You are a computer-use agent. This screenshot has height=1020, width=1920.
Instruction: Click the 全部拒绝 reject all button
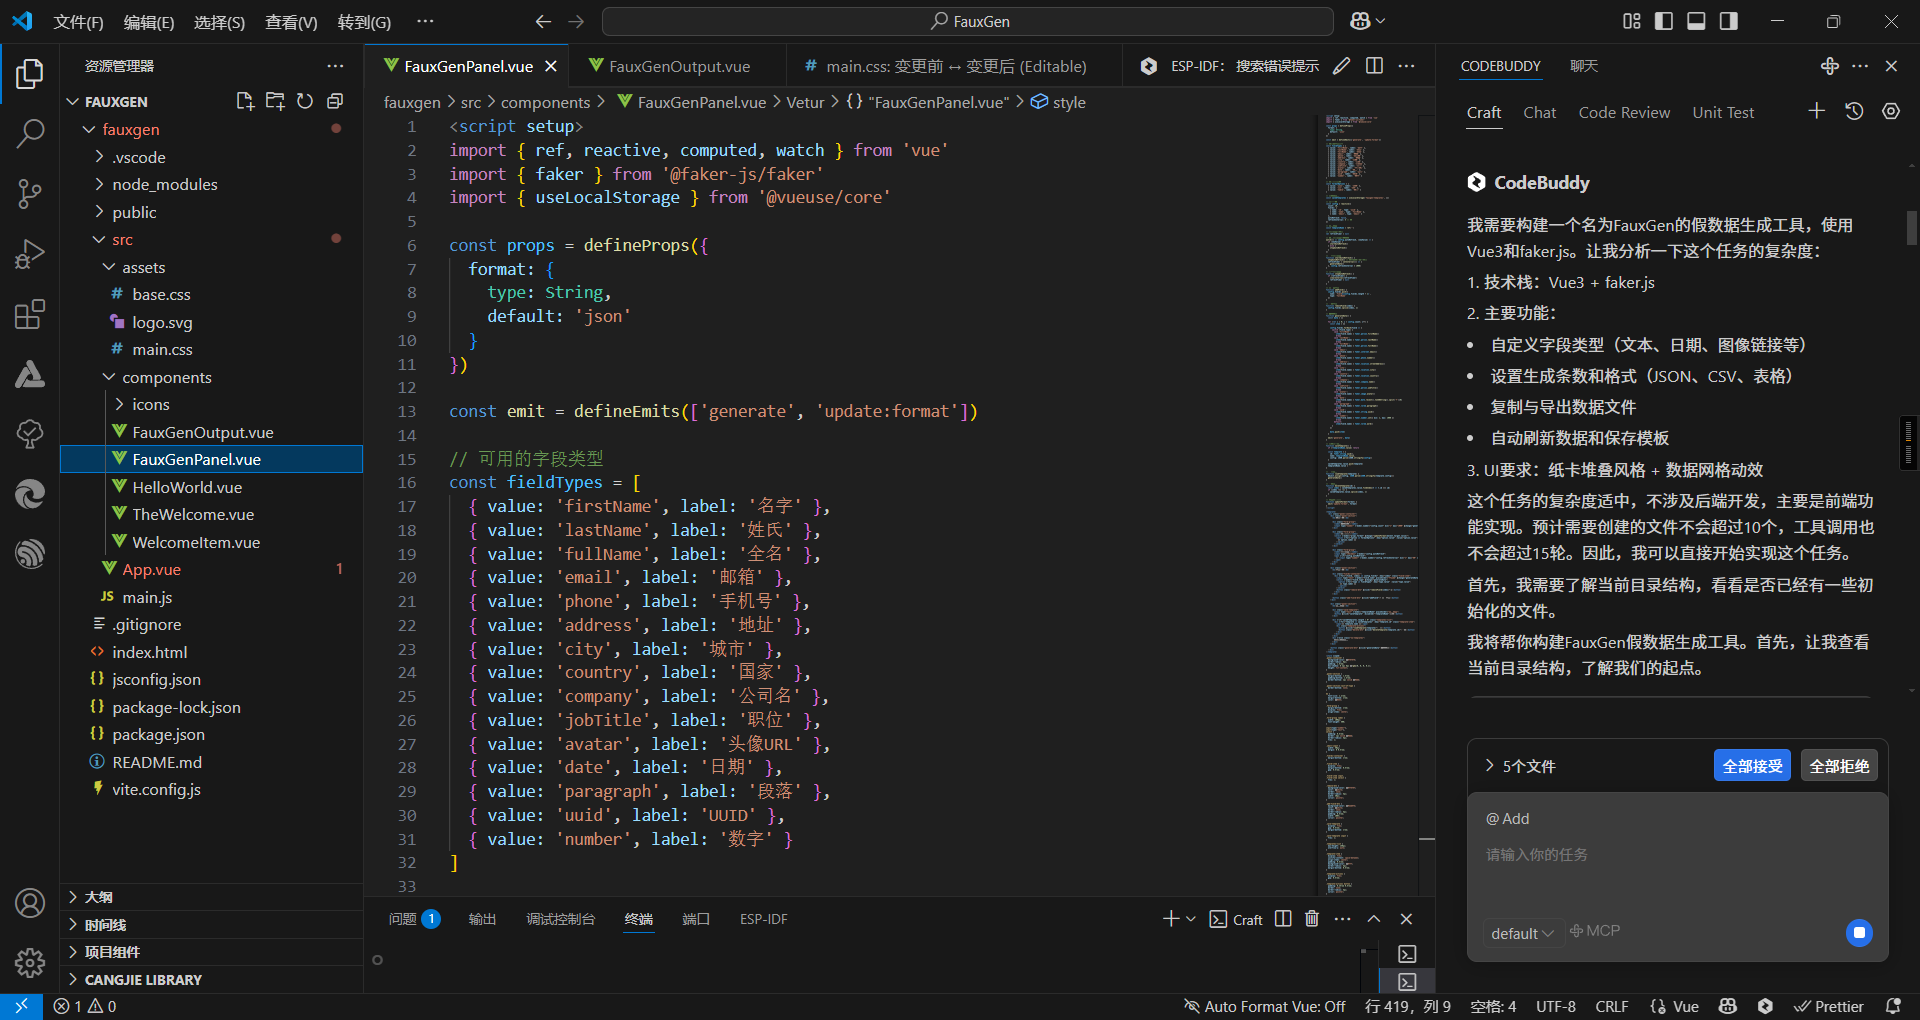pos(1839,766)
